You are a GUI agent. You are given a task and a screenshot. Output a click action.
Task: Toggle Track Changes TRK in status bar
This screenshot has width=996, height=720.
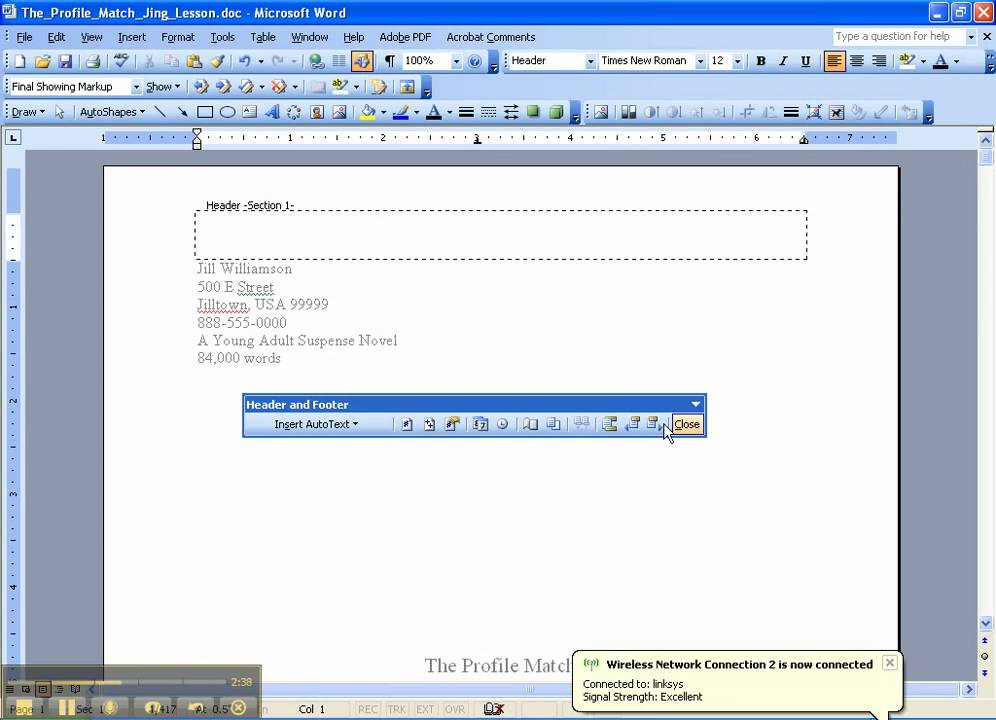pyautogui.click(x=396, y=709)
